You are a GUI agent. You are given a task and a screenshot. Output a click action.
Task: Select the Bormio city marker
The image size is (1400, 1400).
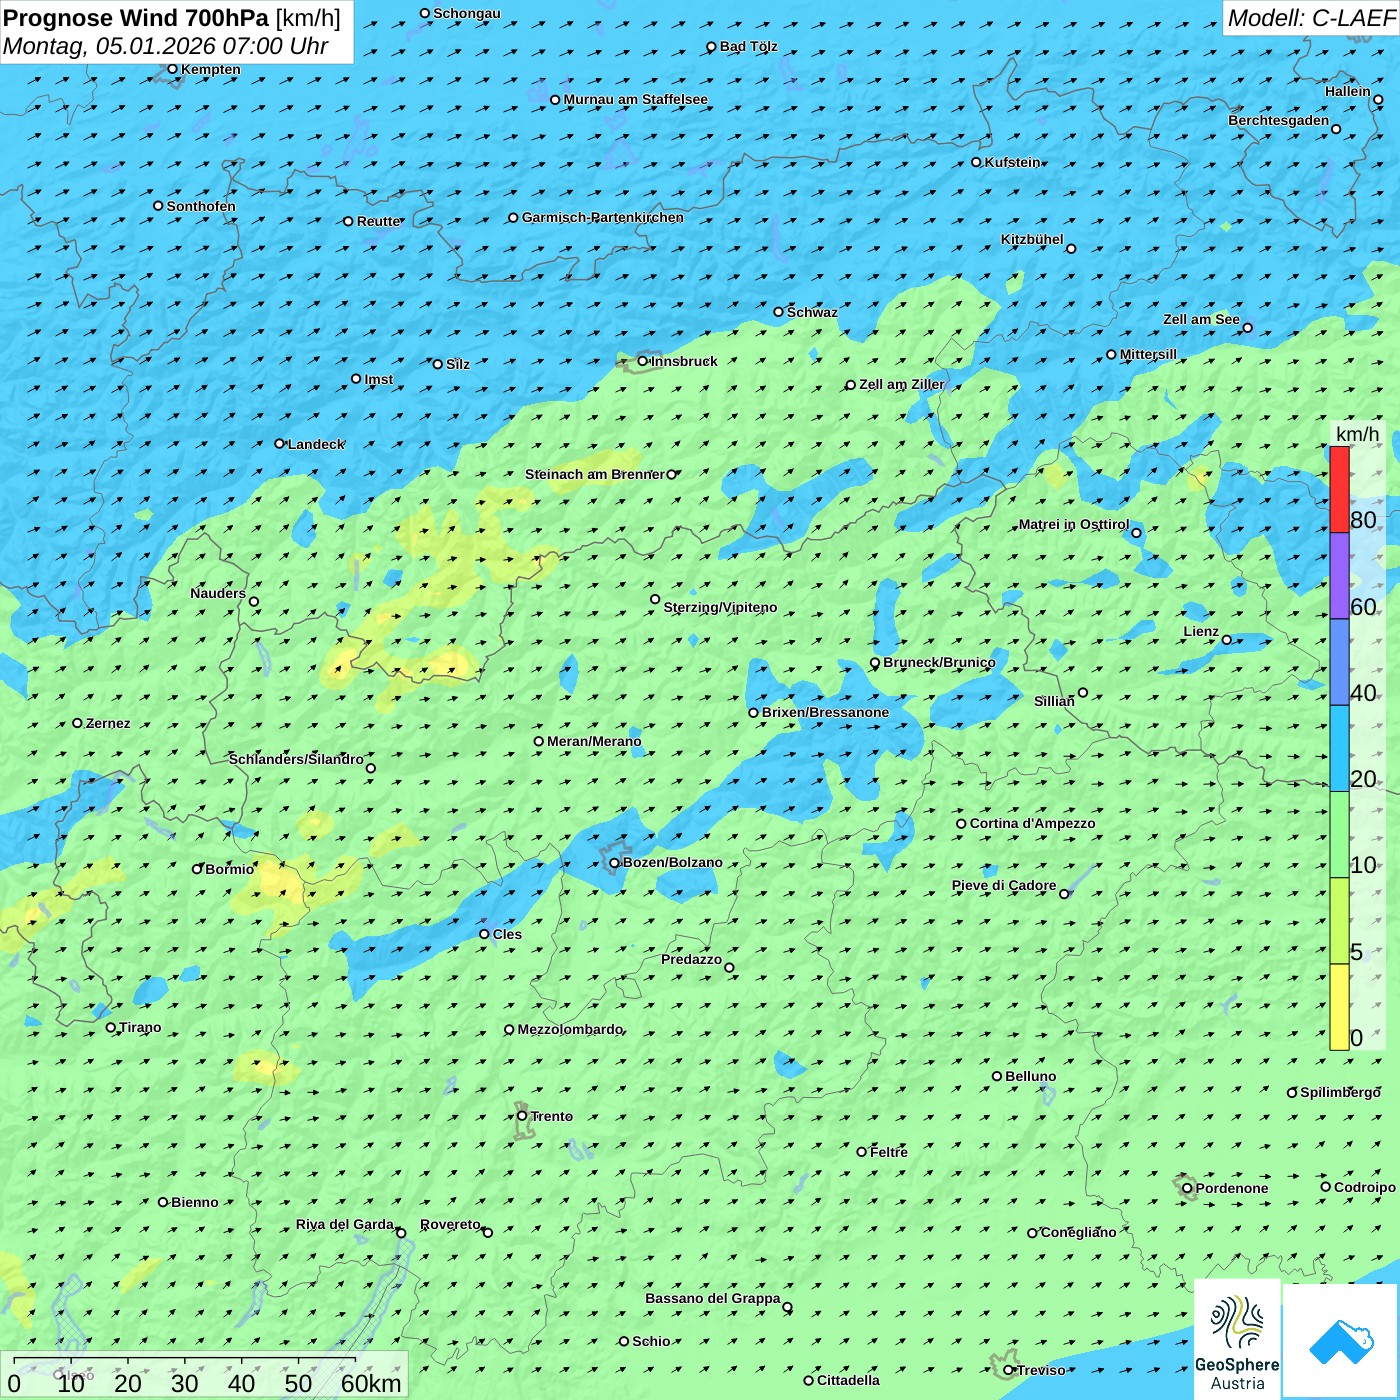[x=198, y=869]
